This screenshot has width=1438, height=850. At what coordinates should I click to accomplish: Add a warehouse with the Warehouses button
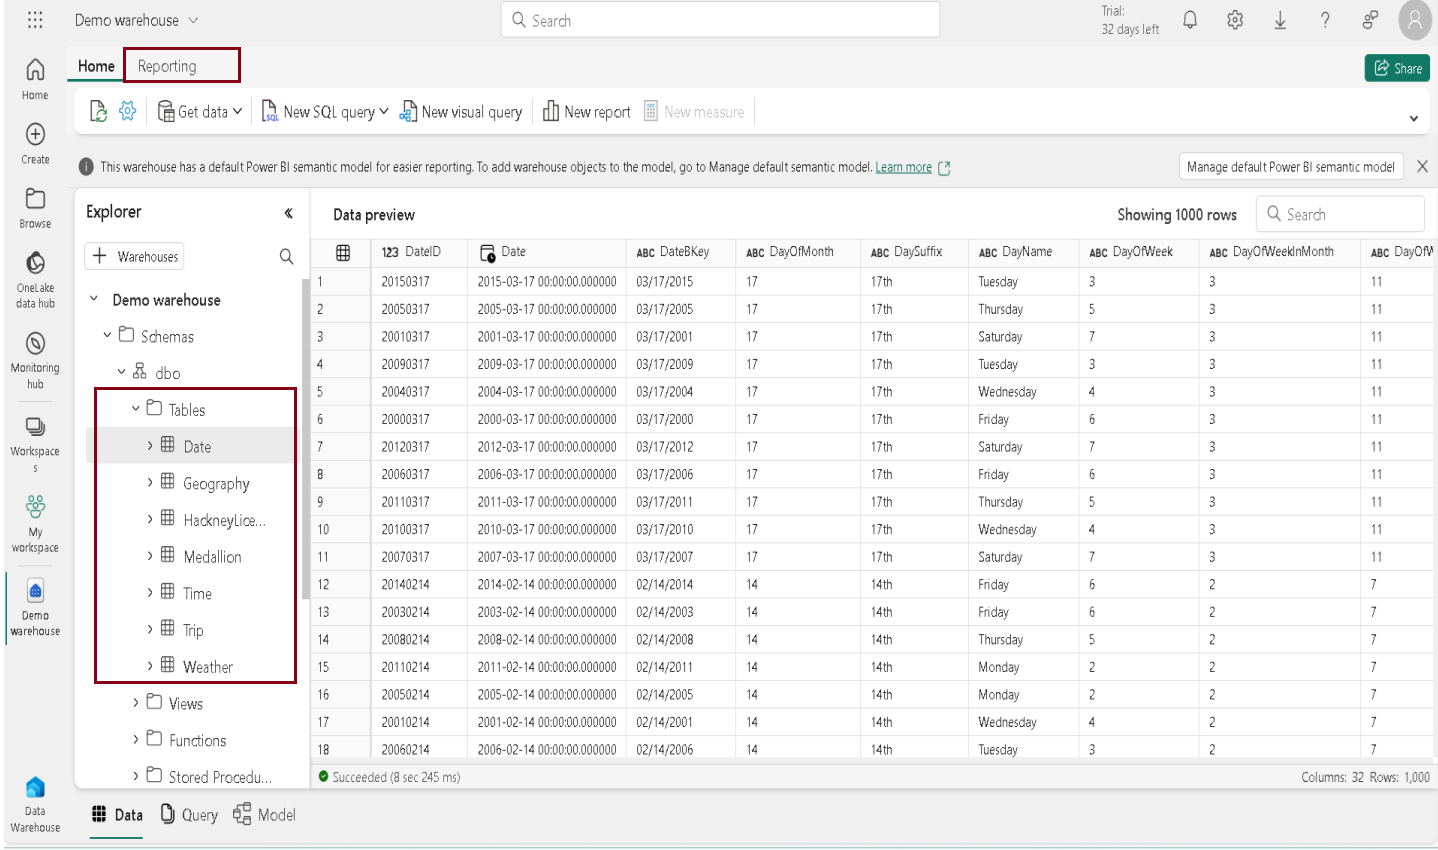point(135,257)
